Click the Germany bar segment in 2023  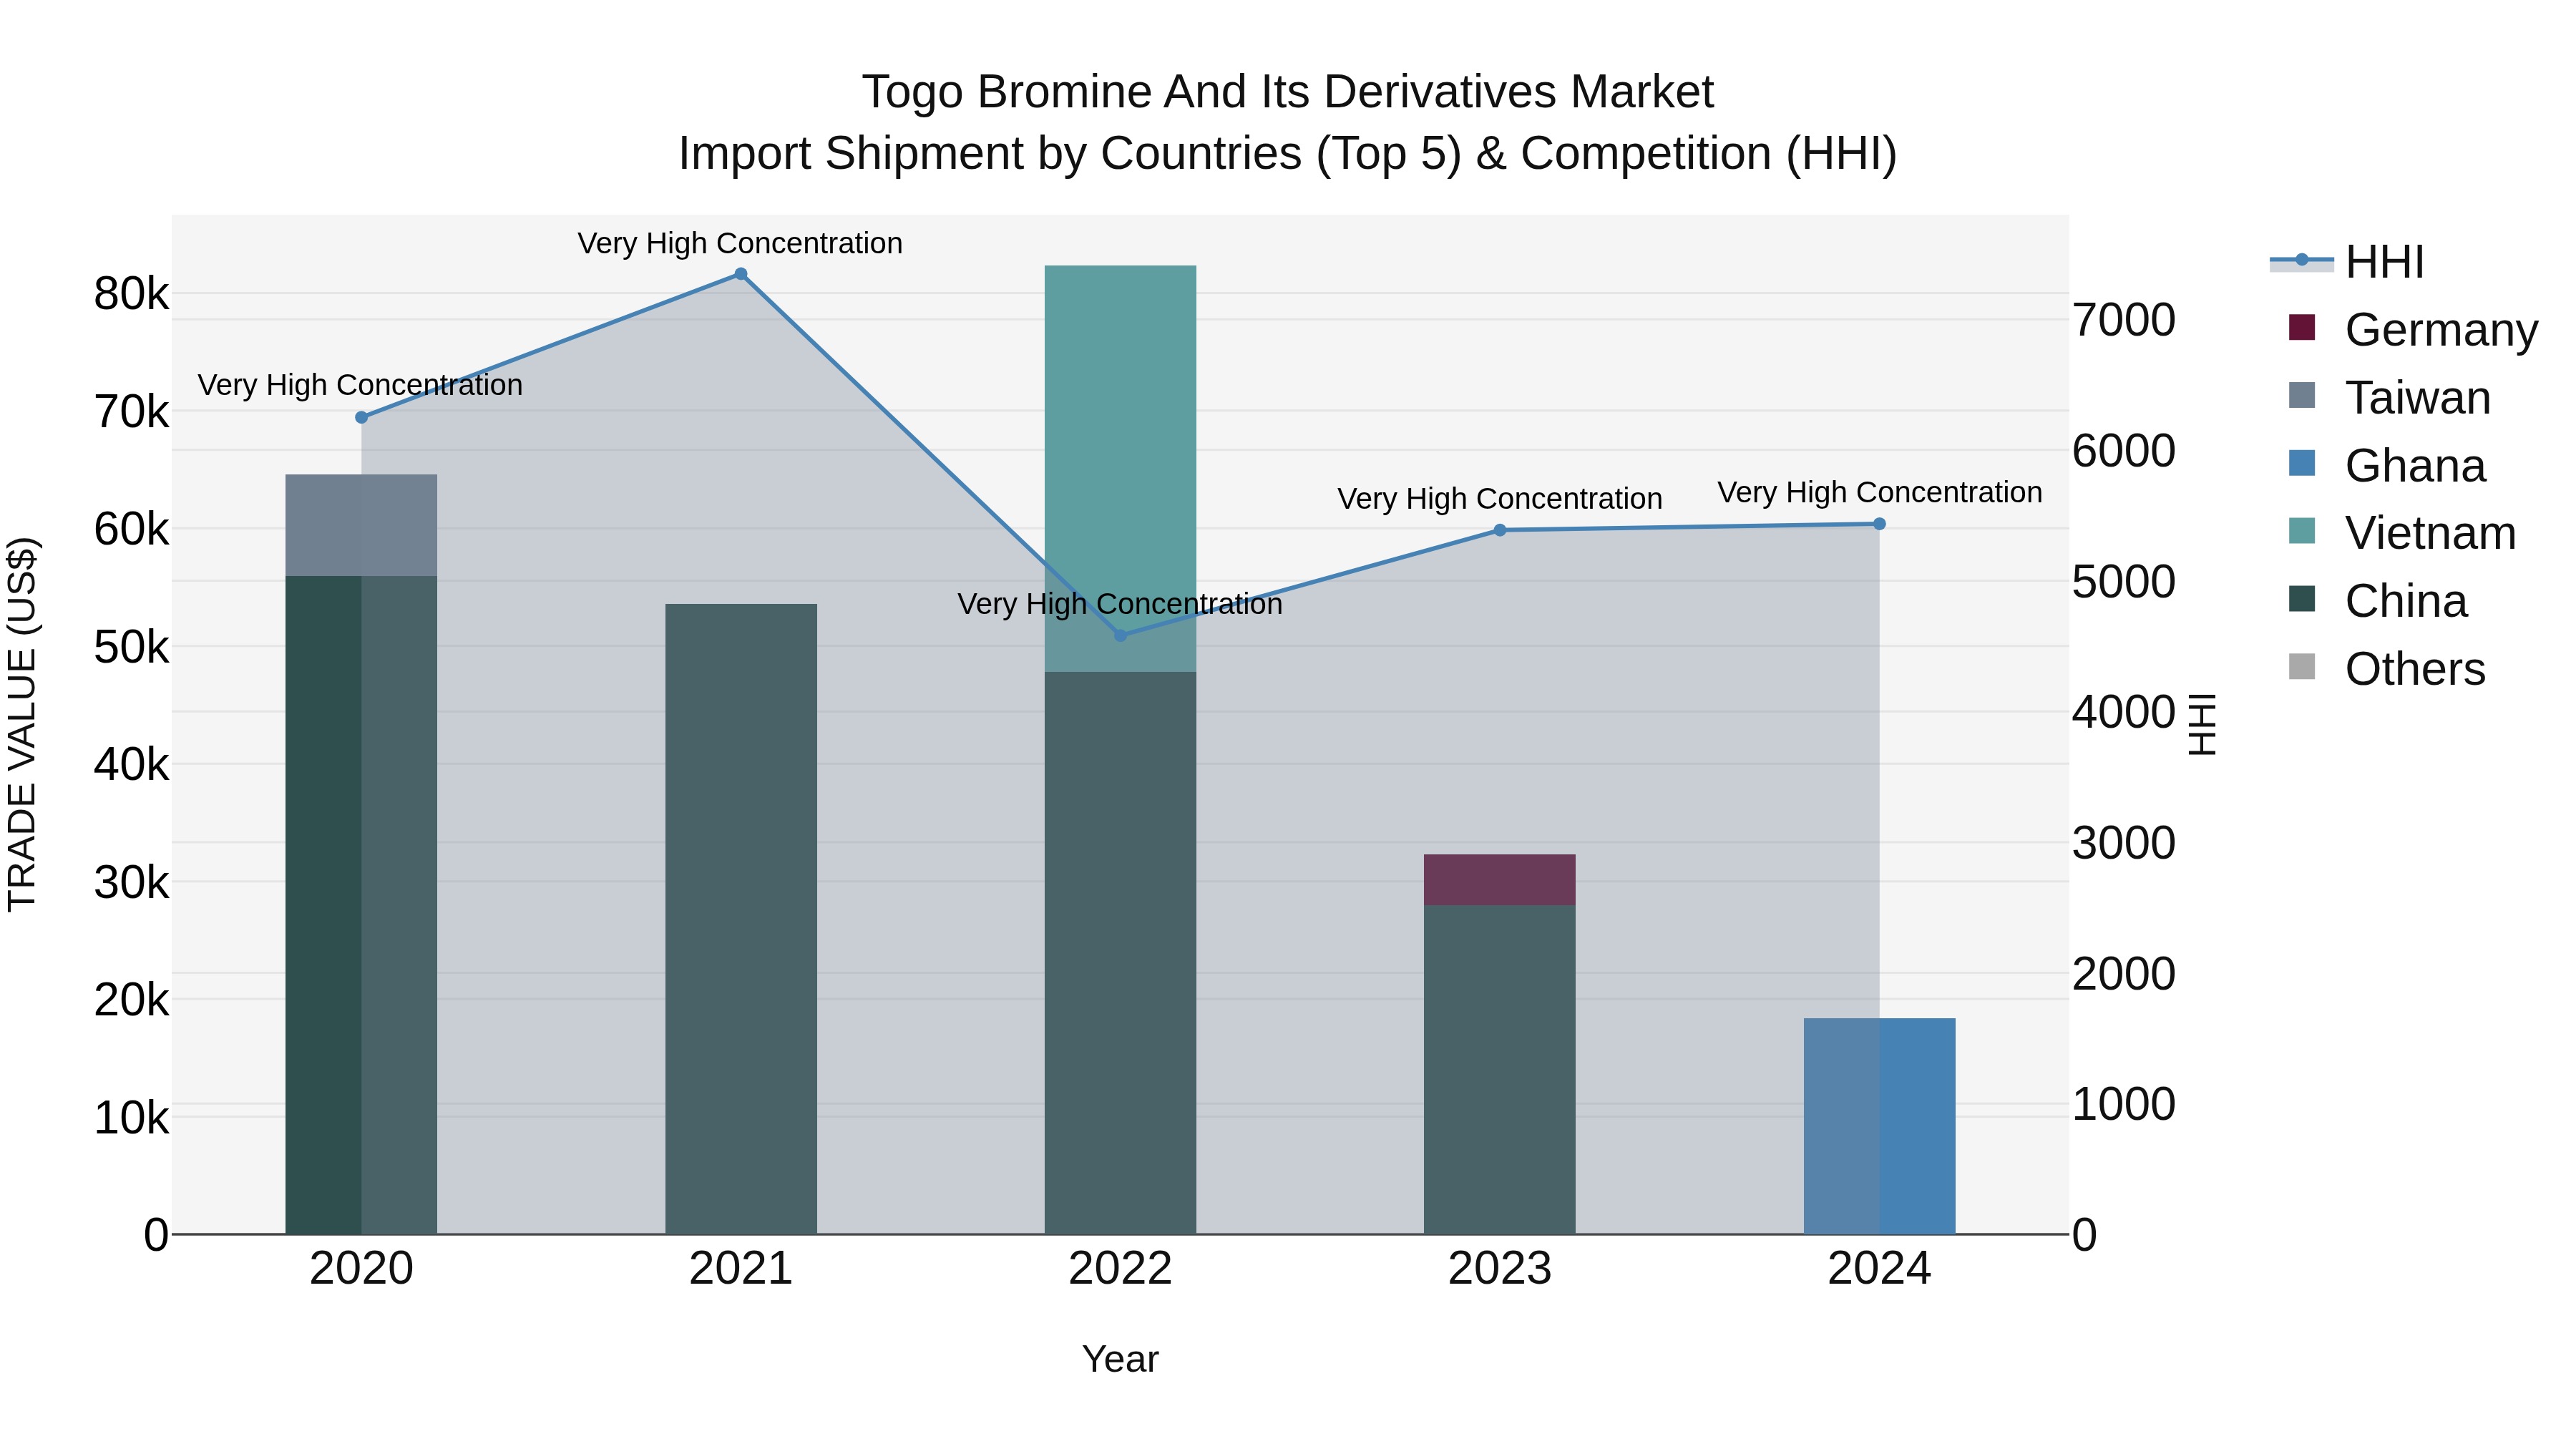pos(1500,880)
